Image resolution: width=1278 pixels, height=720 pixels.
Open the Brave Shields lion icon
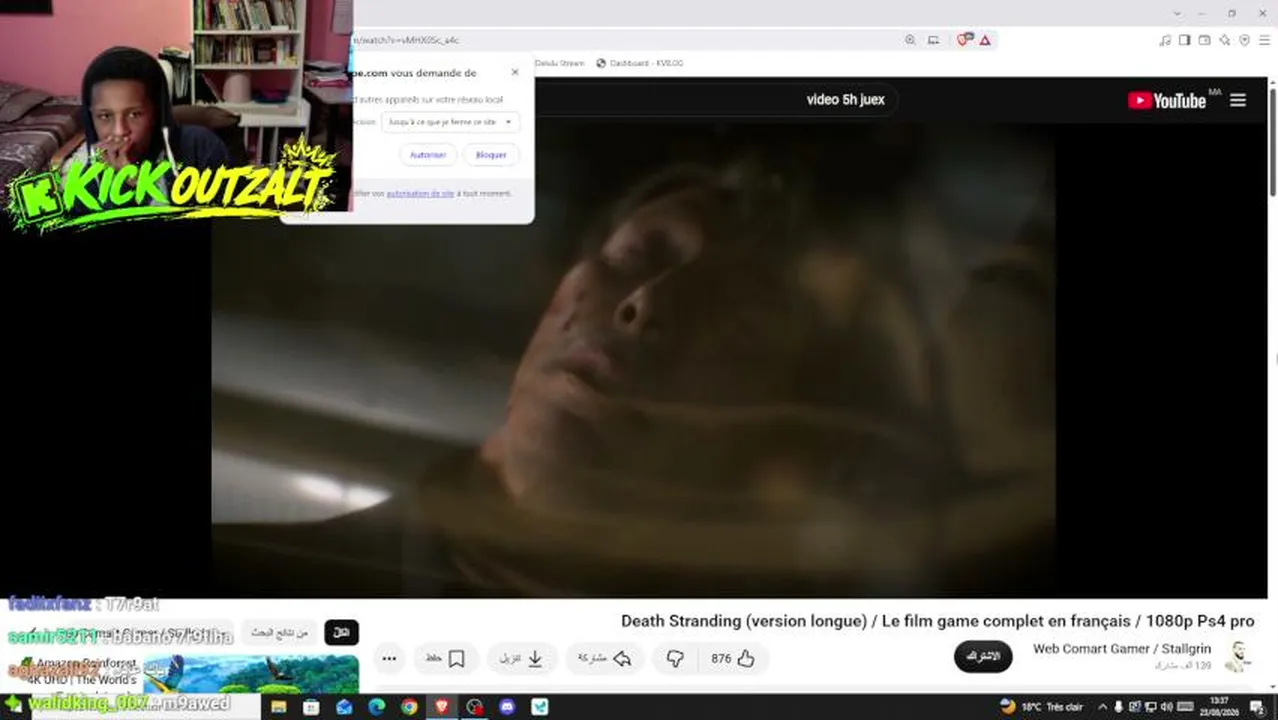(x=964, y=40)
